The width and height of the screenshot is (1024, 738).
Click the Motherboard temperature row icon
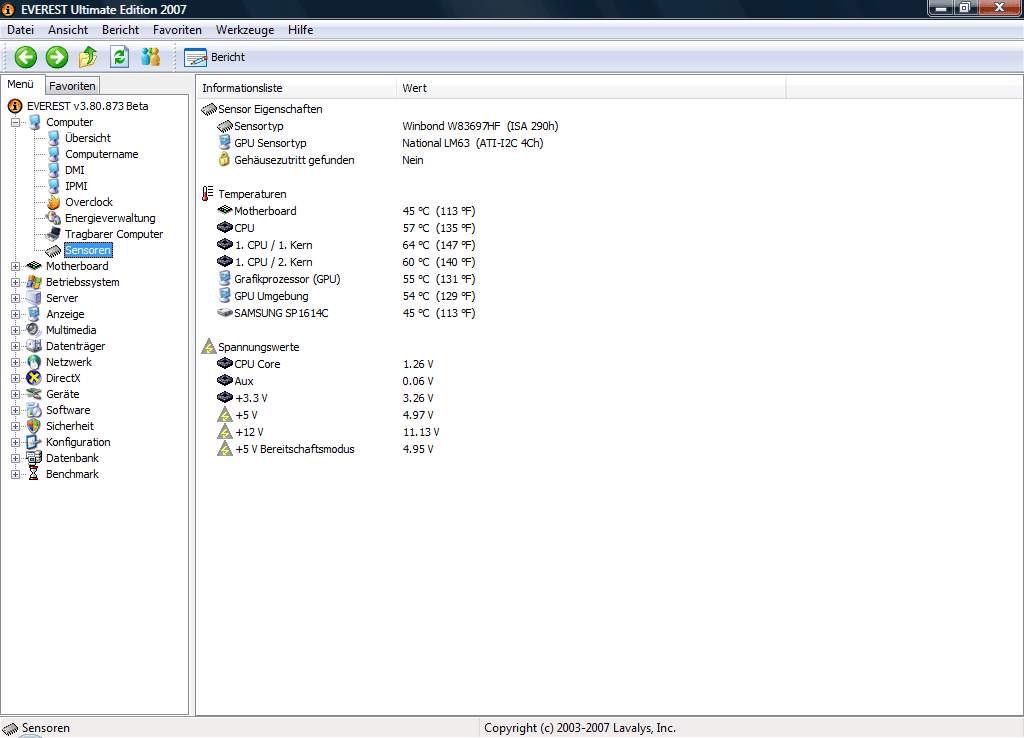tap(225, 210)
